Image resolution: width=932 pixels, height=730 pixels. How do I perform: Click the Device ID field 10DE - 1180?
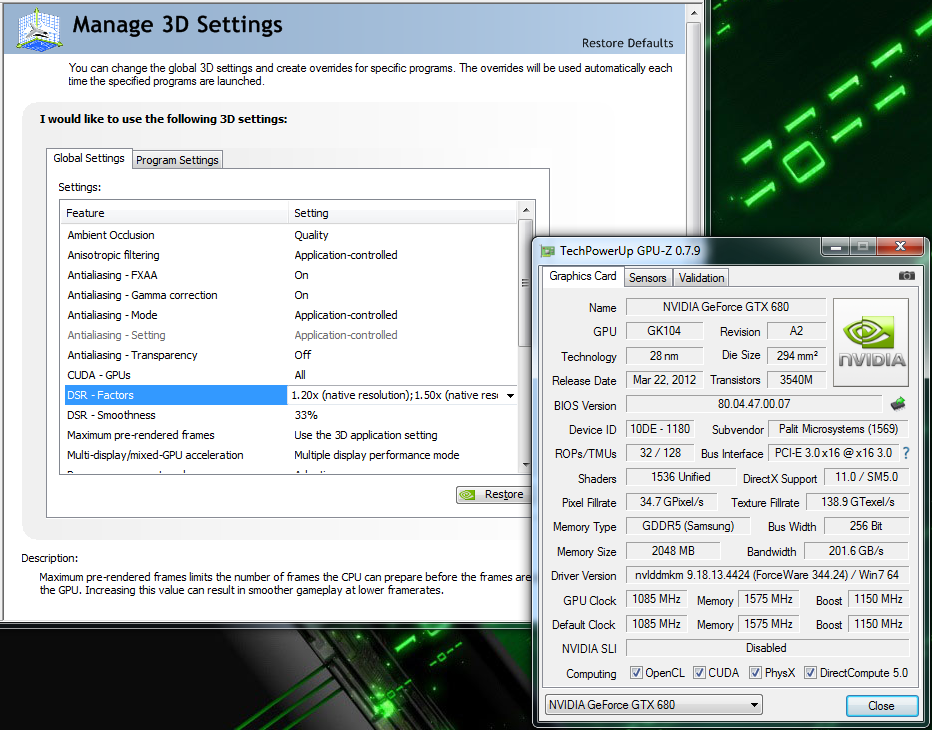coord(660,429)
